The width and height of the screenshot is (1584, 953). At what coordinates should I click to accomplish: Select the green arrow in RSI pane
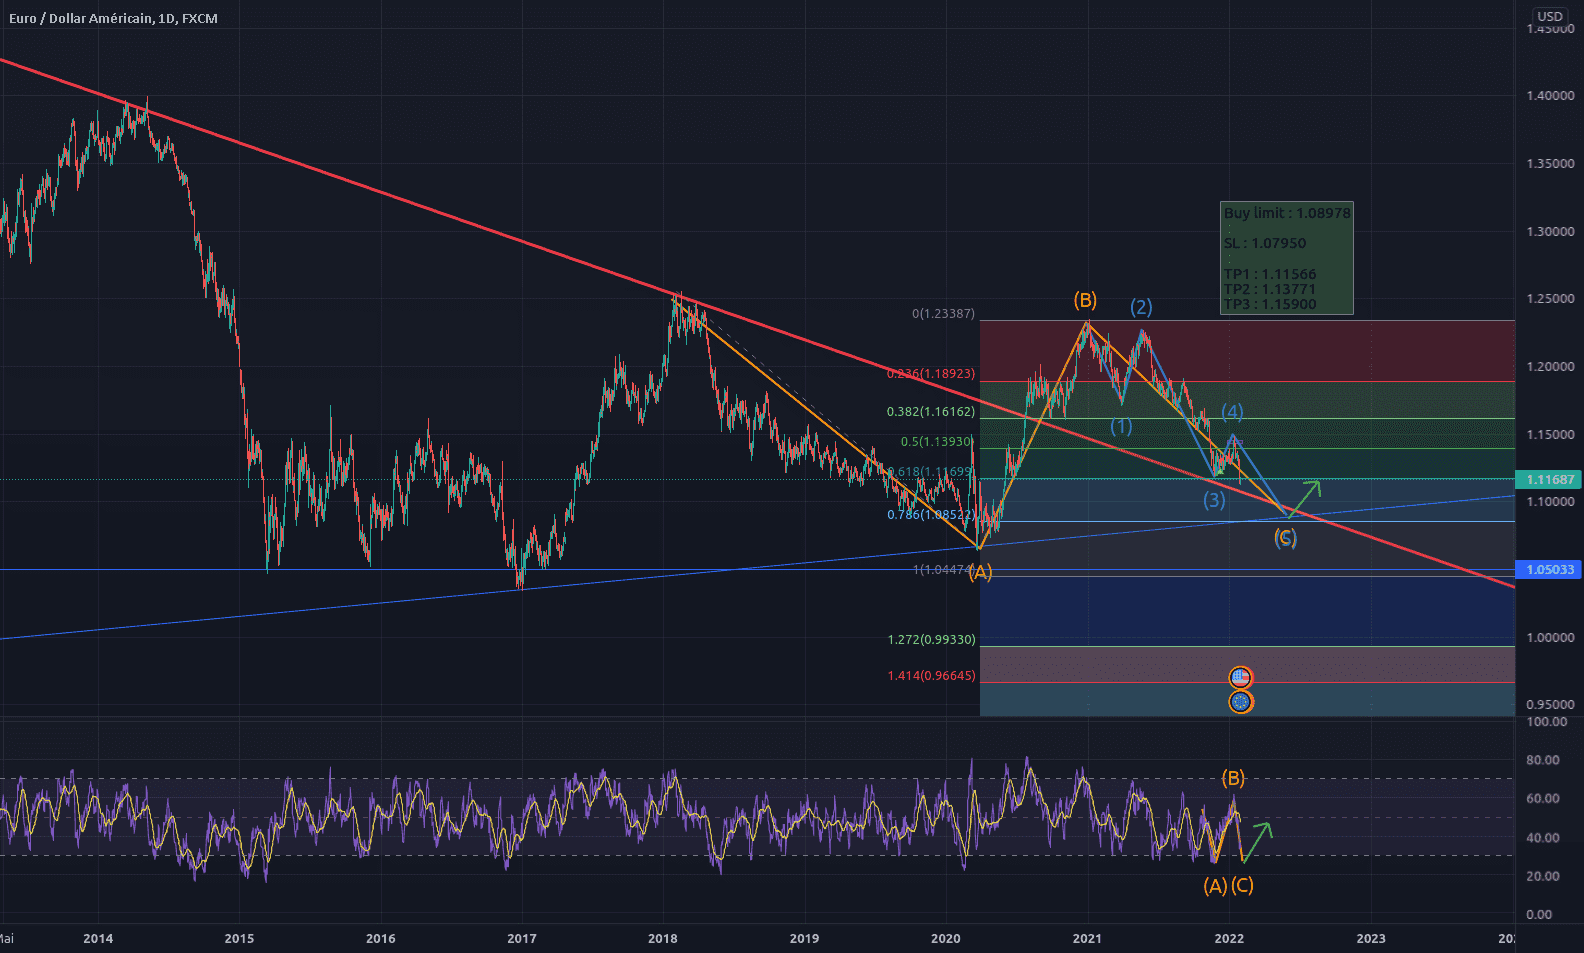tap(1258, 839)
